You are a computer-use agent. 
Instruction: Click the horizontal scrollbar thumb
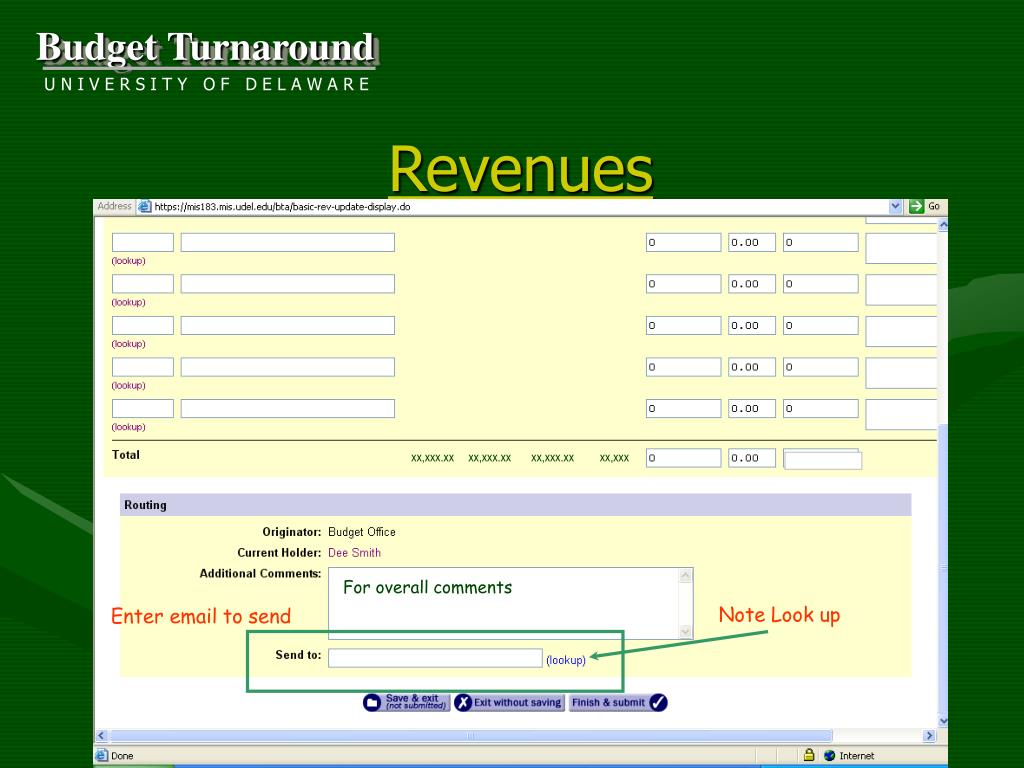pyautogui.click(x=470, y=736)
